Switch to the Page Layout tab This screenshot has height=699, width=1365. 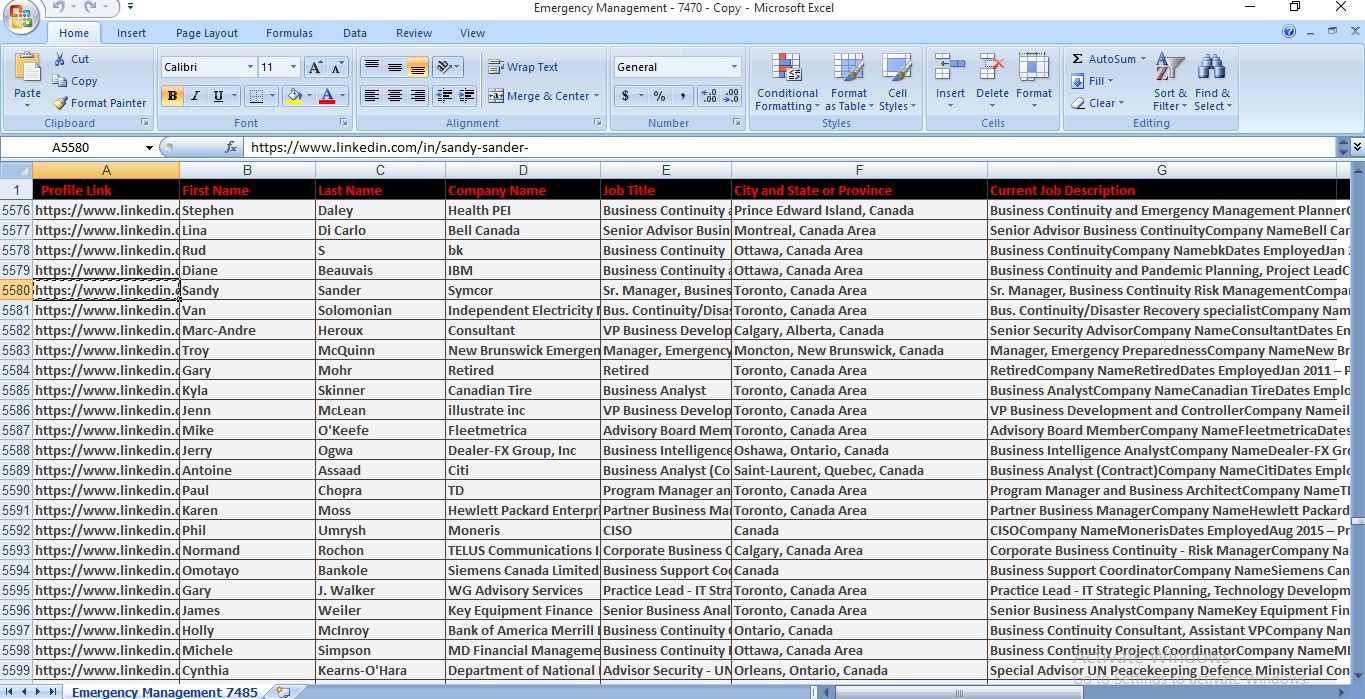tap(207, 33)
